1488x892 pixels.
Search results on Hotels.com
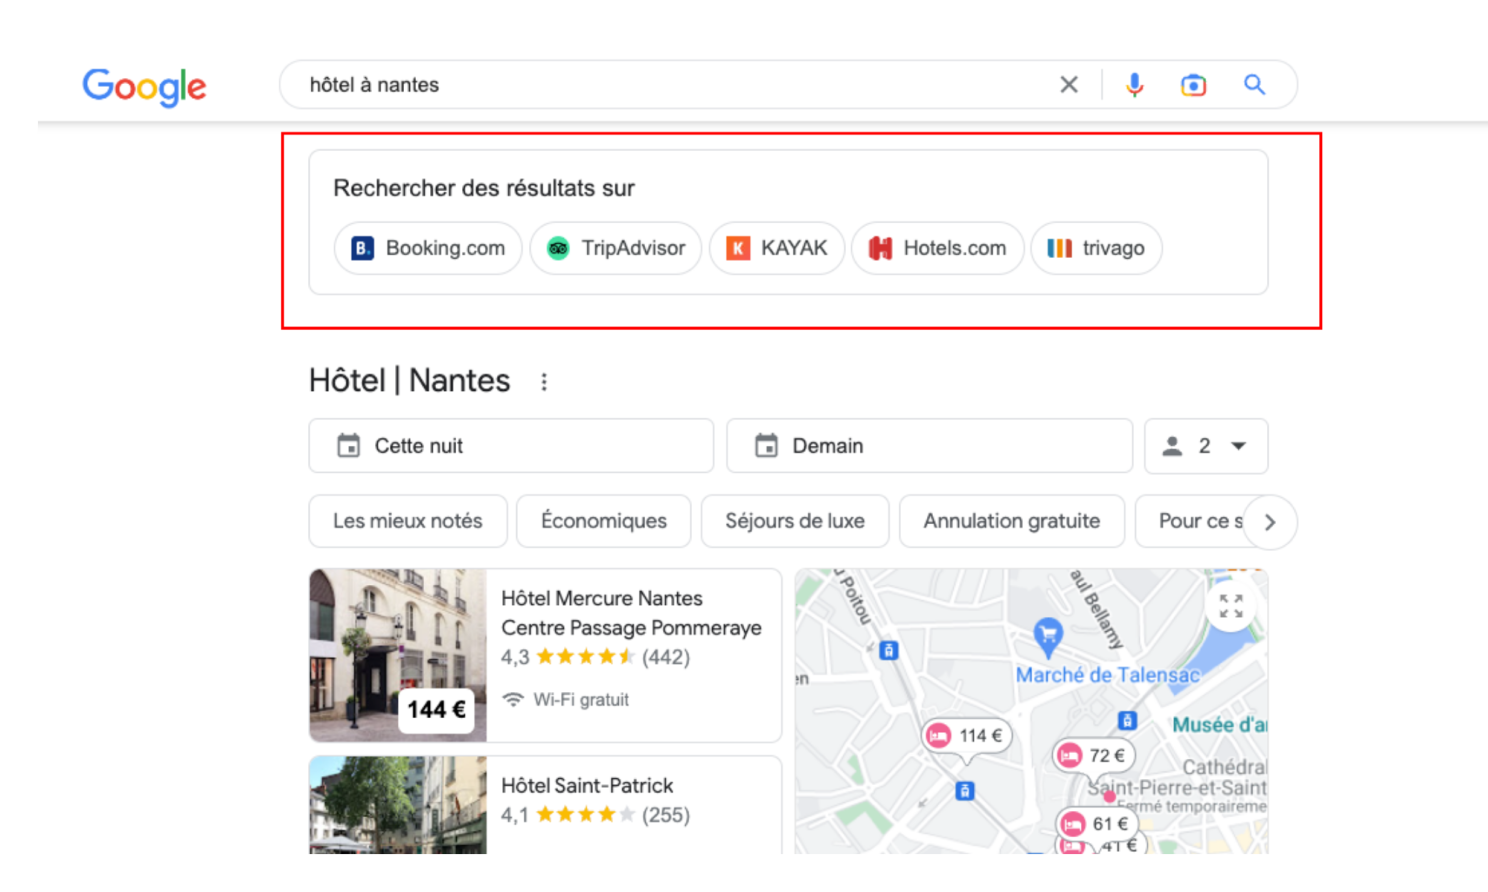click(938, 248)
